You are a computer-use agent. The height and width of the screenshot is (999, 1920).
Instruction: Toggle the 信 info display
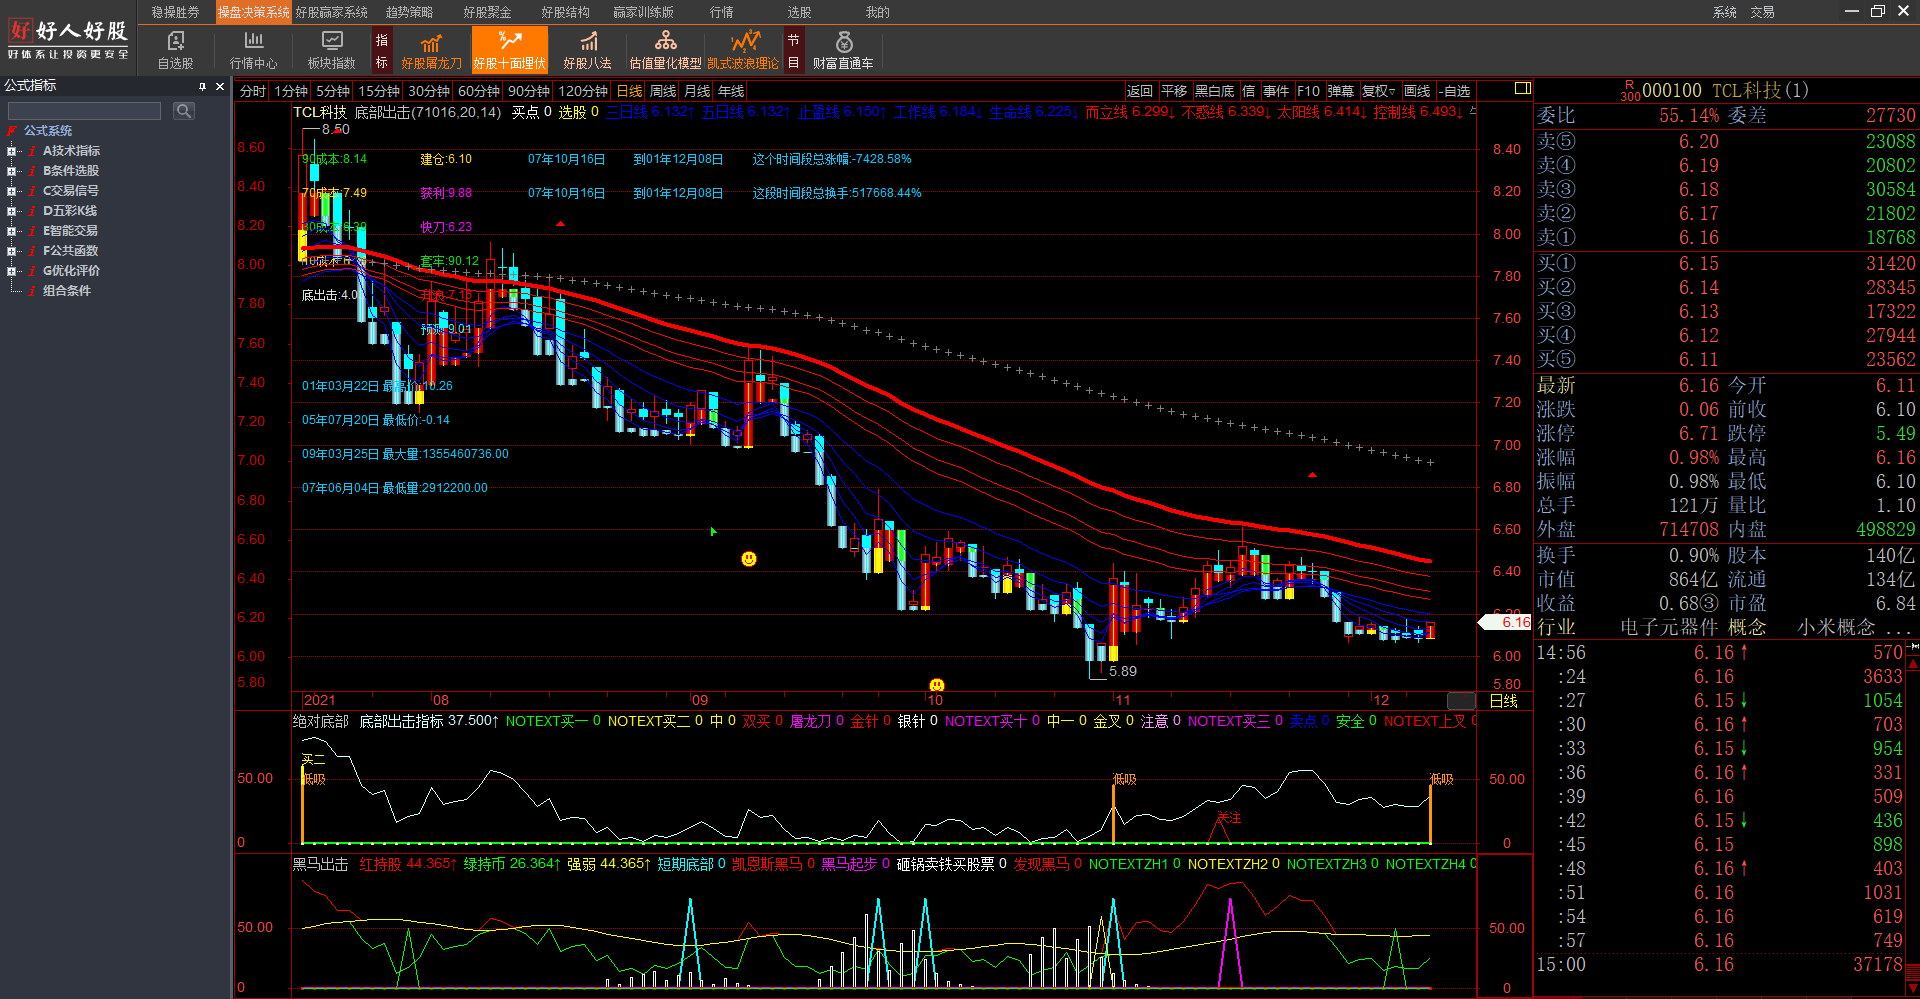tap(1248, 91)
